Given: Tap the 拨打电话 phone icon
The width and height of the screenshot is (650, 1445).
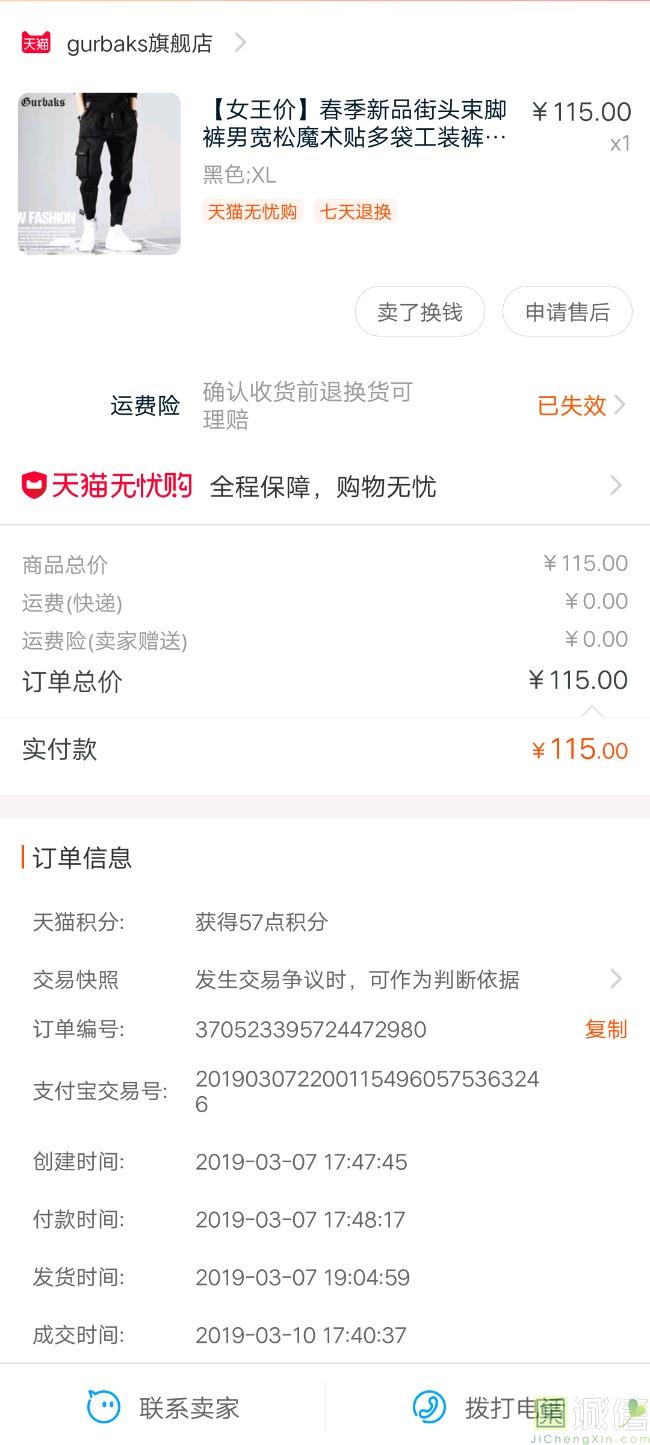Looking at the screenshot, I should tap(429, 1407).
